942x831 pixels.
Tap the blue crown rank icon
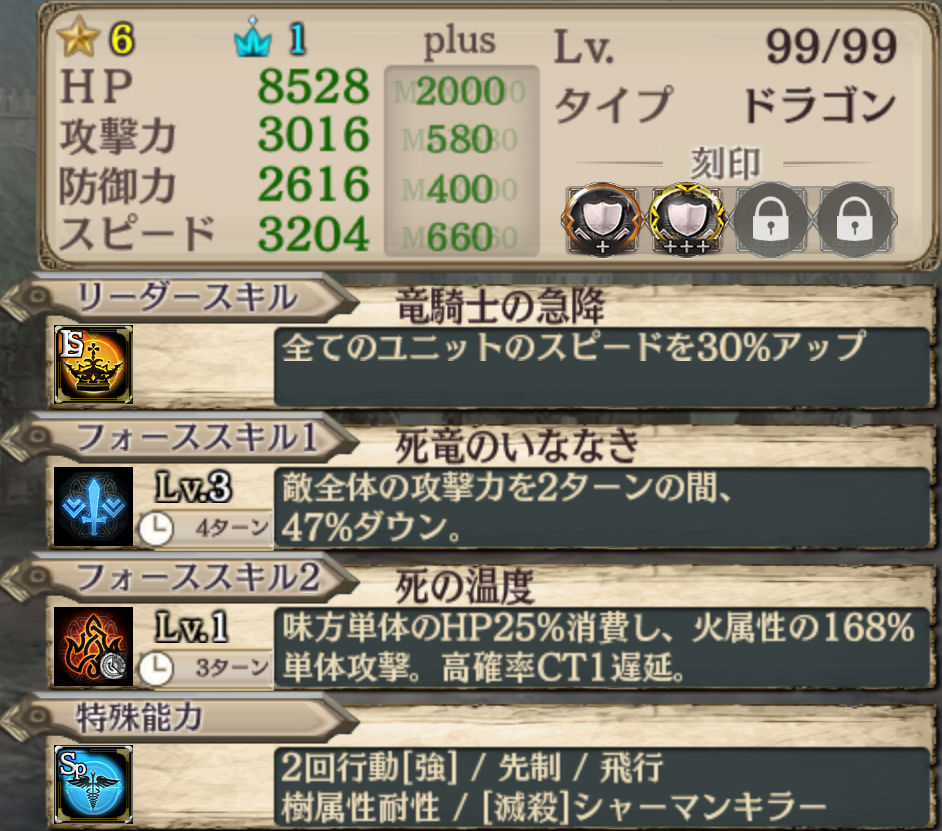tap(253, 37)
